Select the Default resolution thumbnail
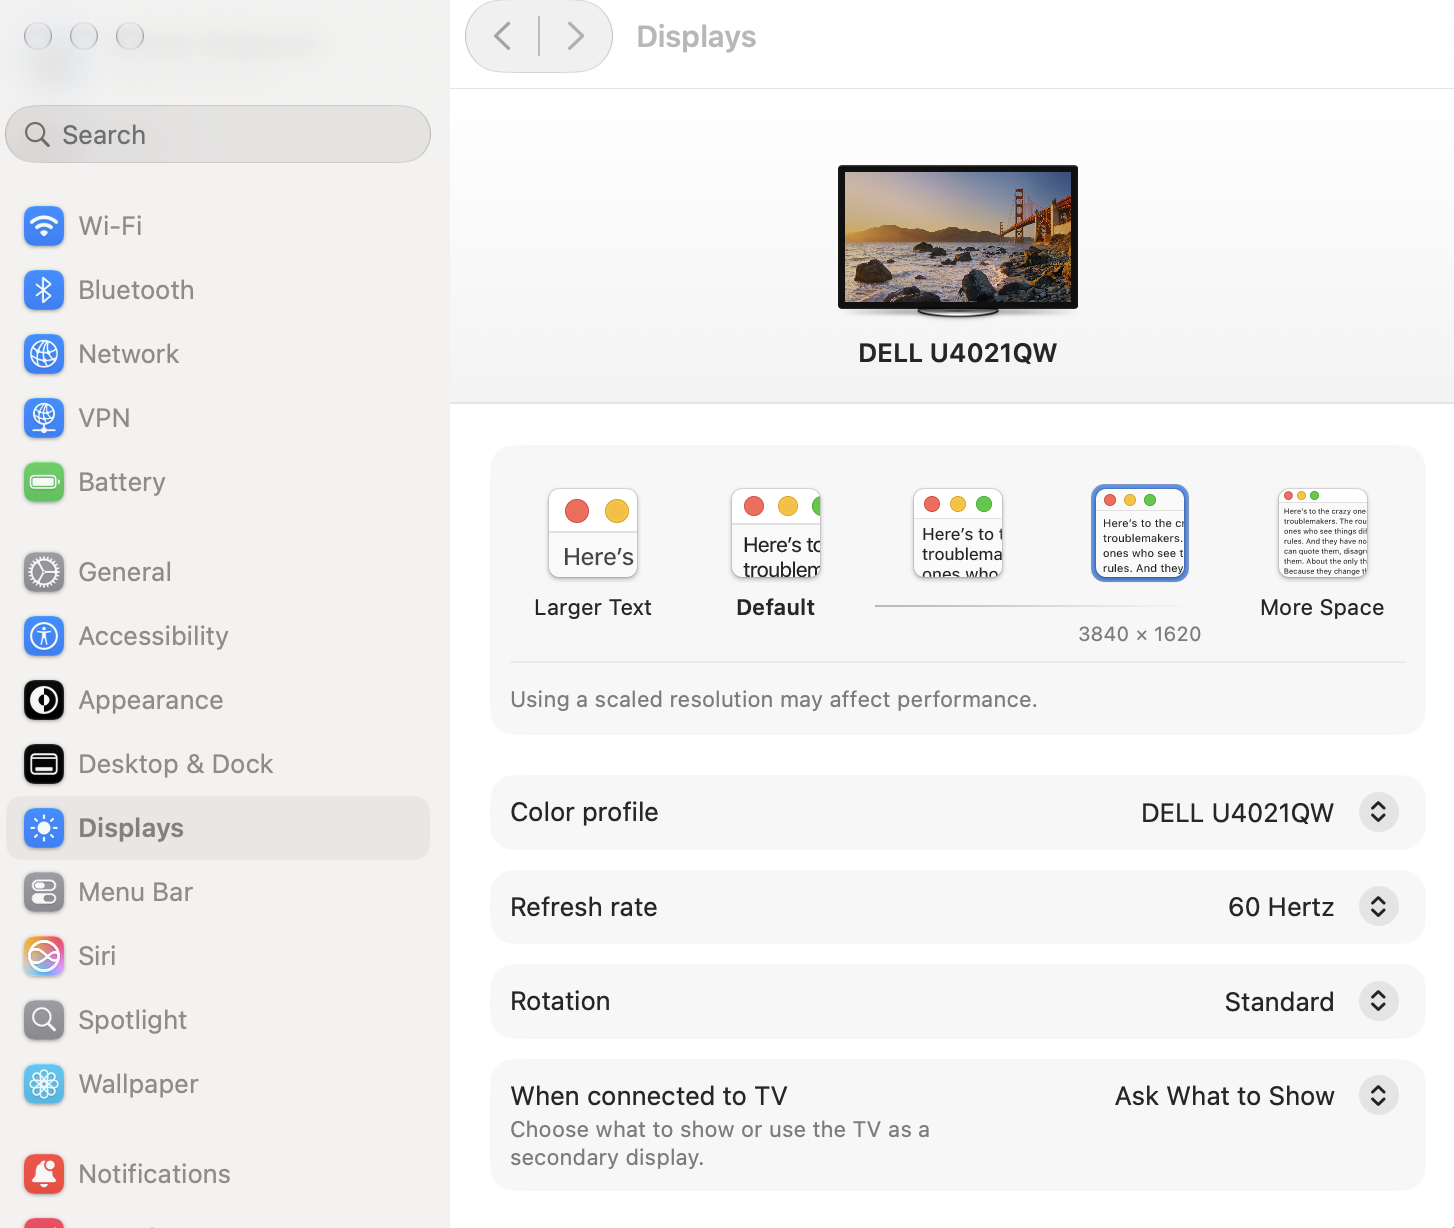The width and height of the screenshot is (1454, 1228). pos(776,533)
